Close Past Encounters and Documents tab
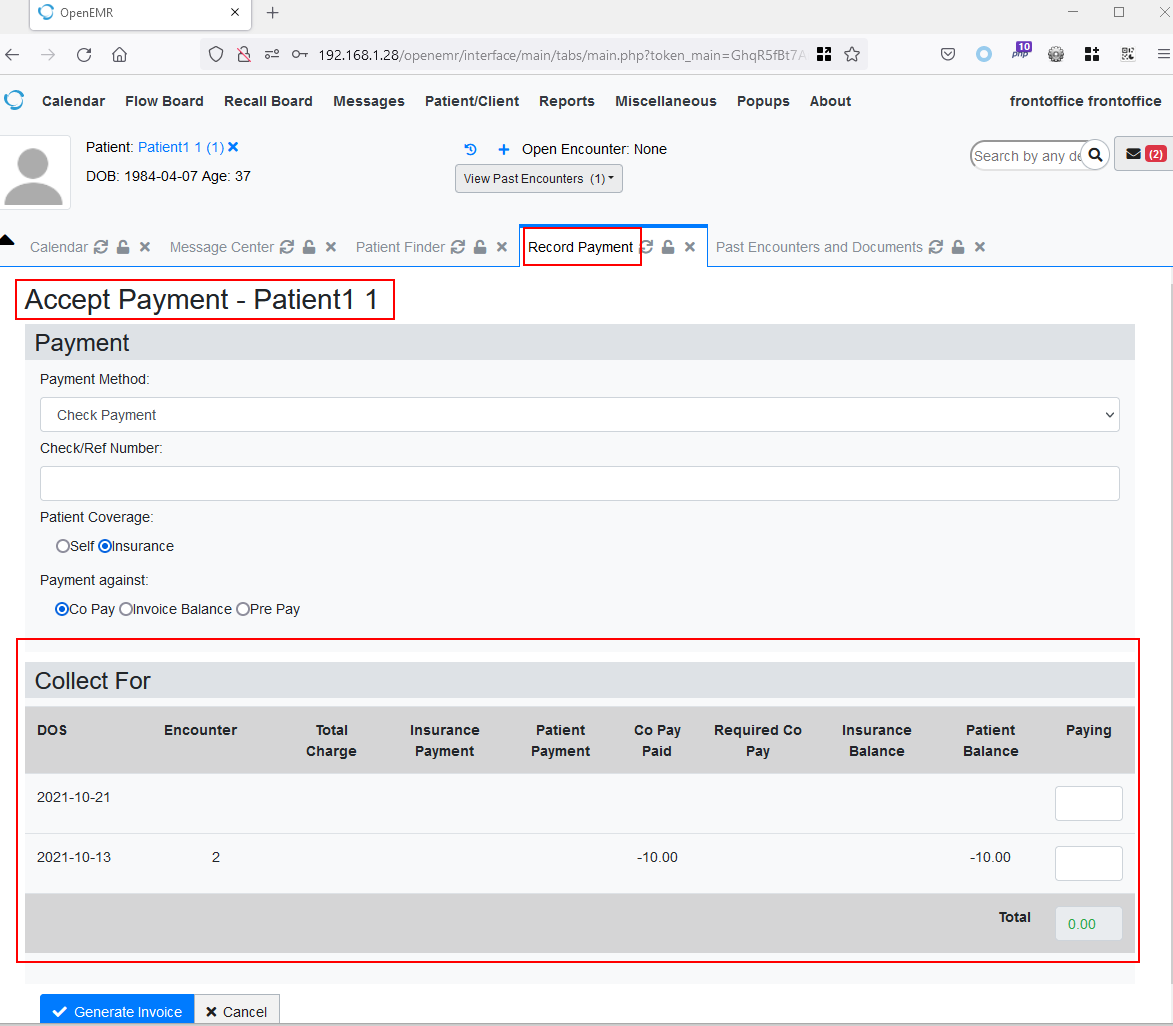Screen dimensions: 1173x1026 tap(980, 247)
